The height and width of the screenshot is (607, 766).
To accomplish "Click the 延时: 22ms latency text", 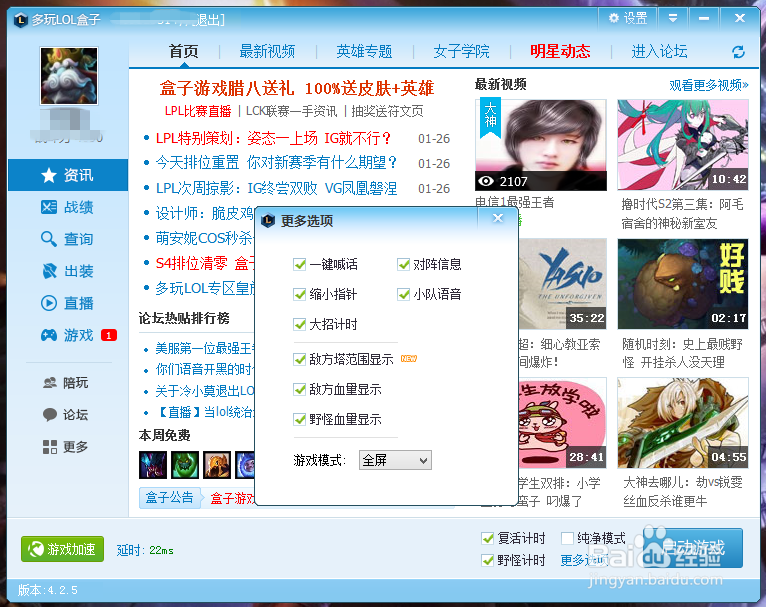I will click(145, 550).
